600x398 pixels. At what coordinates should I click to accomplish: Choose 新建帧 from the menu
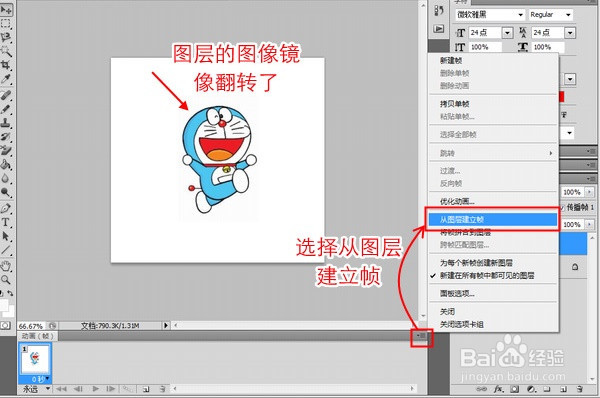click(451, 60)
